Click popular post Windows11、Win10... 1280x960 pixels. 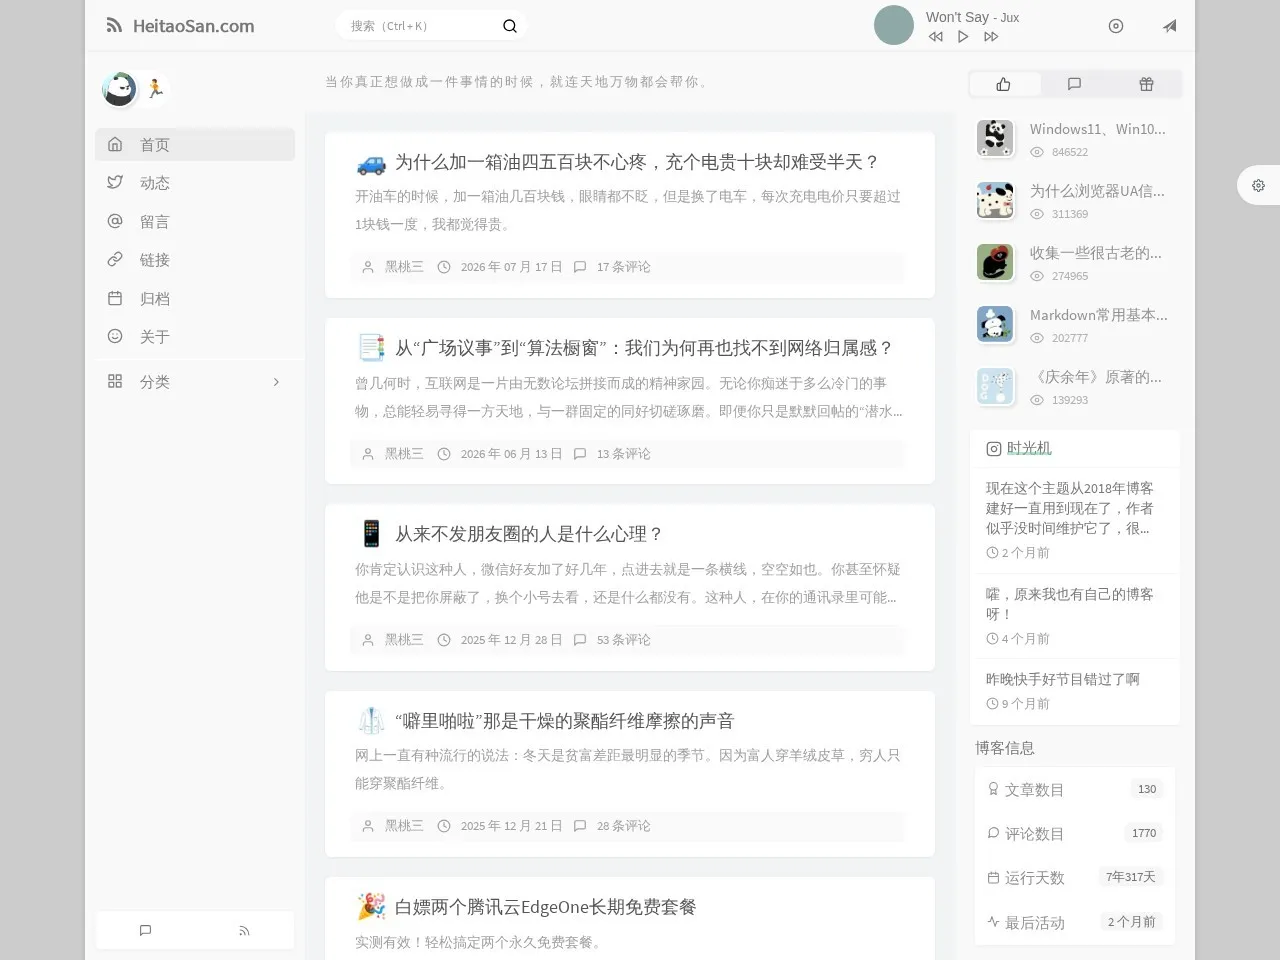[x=1097, y=129]
